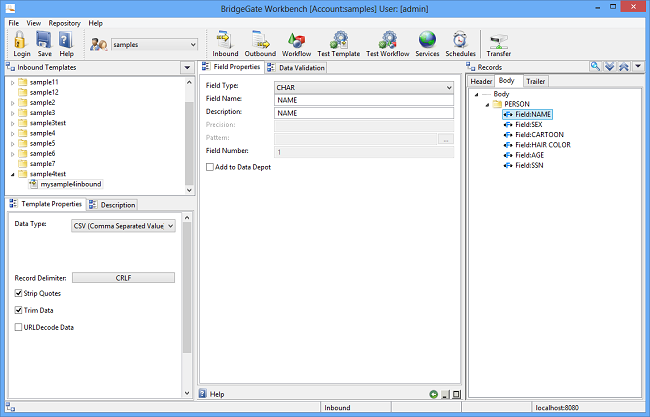Screen dimensions: 650x417
Task: Maximize the Help panel
Action: point(456,395)
